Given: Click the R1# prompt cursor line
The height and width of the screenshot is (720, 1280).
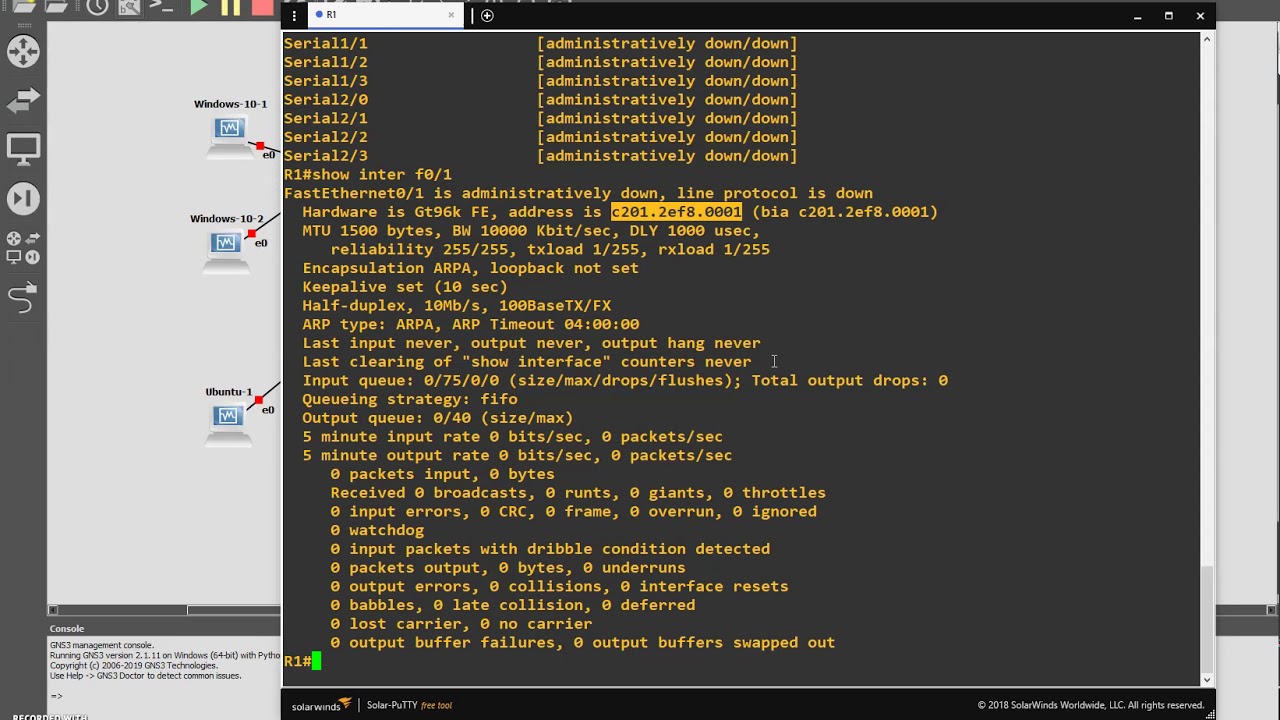Looking at the screenshot, I should click(302, 661).
